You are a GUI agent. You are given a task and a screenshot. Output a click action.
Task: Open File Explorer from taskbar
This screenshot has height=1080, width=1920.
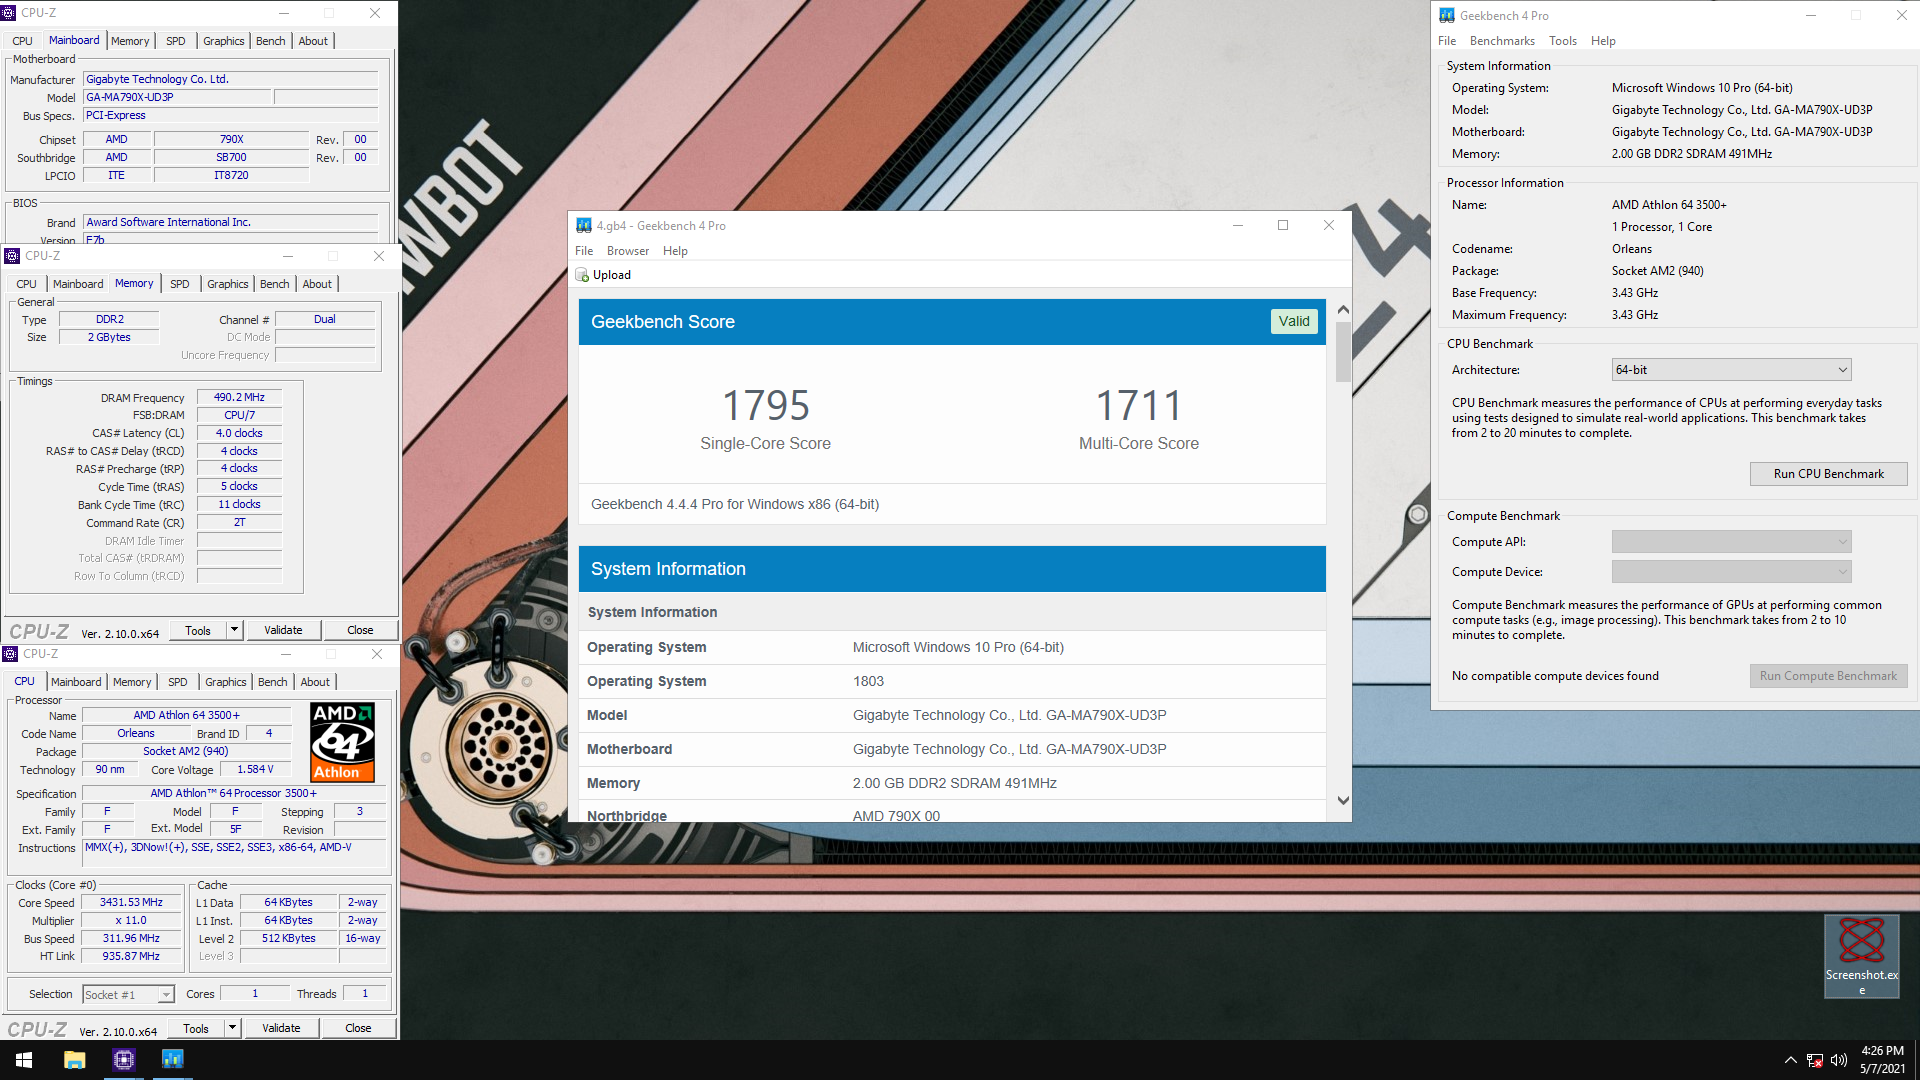74,1060
